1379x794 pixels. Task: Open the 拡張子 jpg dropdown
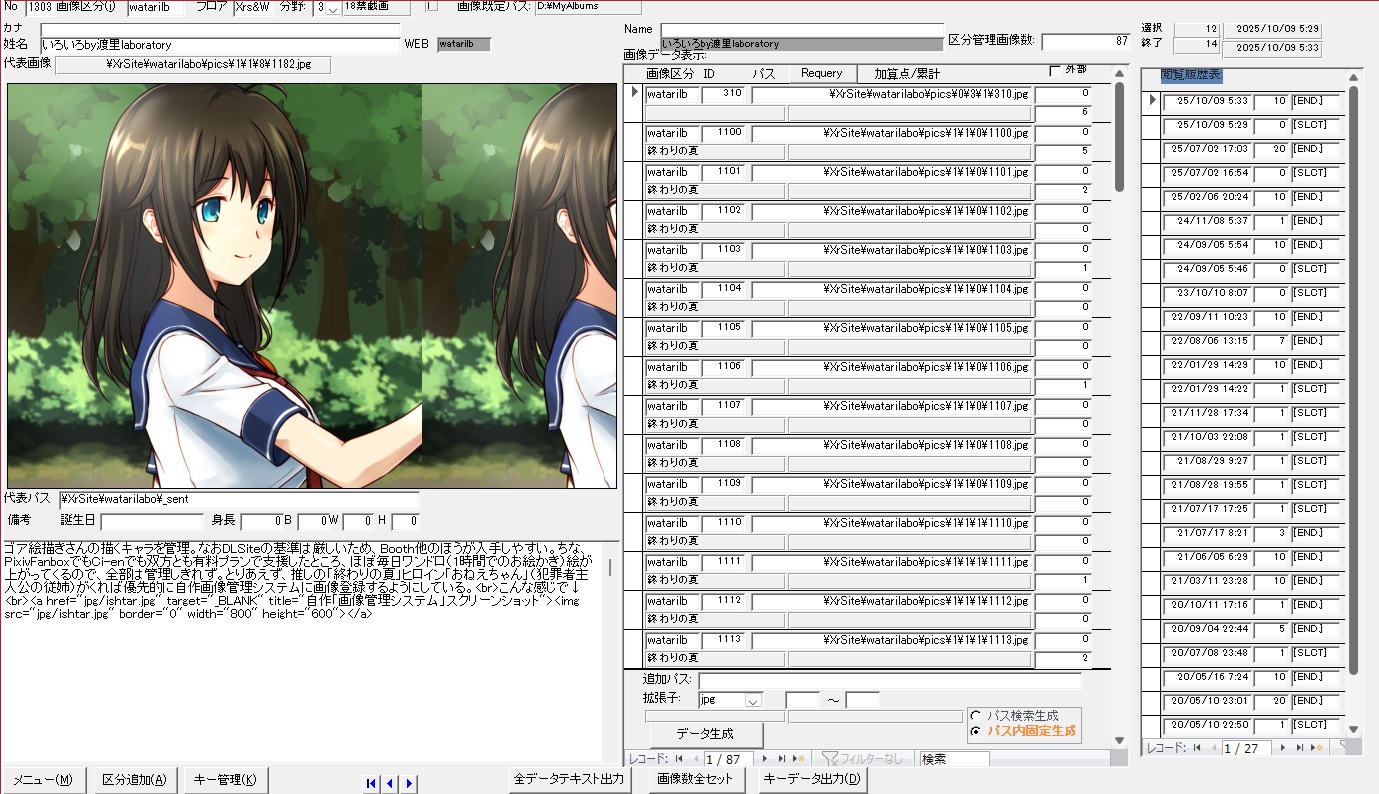pos(753,701)
